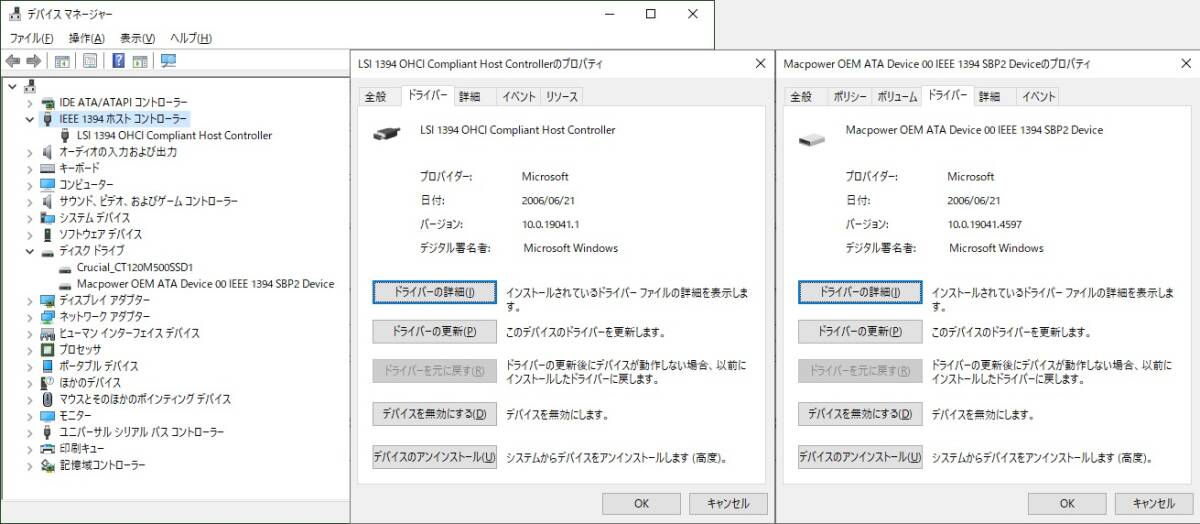1200x524 pixels.
Task: Click ドライバーの詳細 in Macpower properties
Action: (x=860, y=292)
